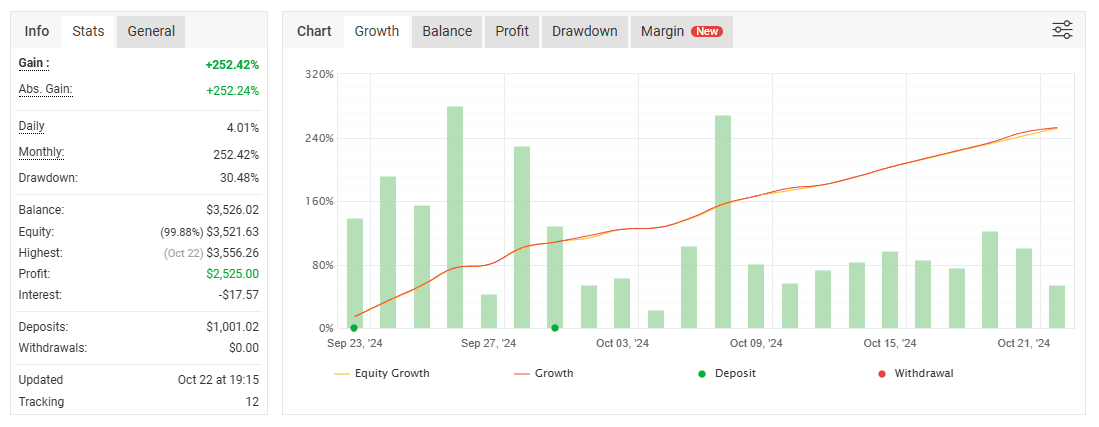The height and width of the screenshot is (427, 1099).
Task: Click the Updated time Oct 22 at 19:15
Action: 219,380
